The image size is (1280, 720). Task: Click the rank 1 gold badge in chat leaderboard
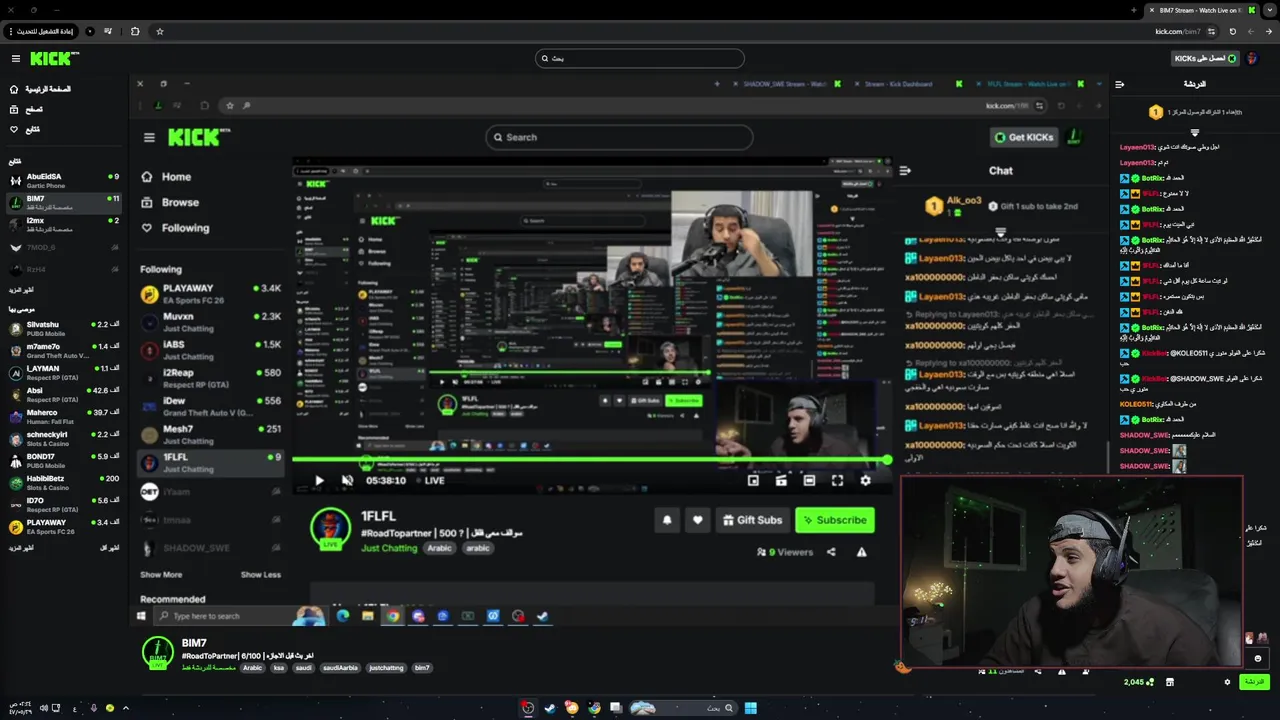pos(1155,112)
